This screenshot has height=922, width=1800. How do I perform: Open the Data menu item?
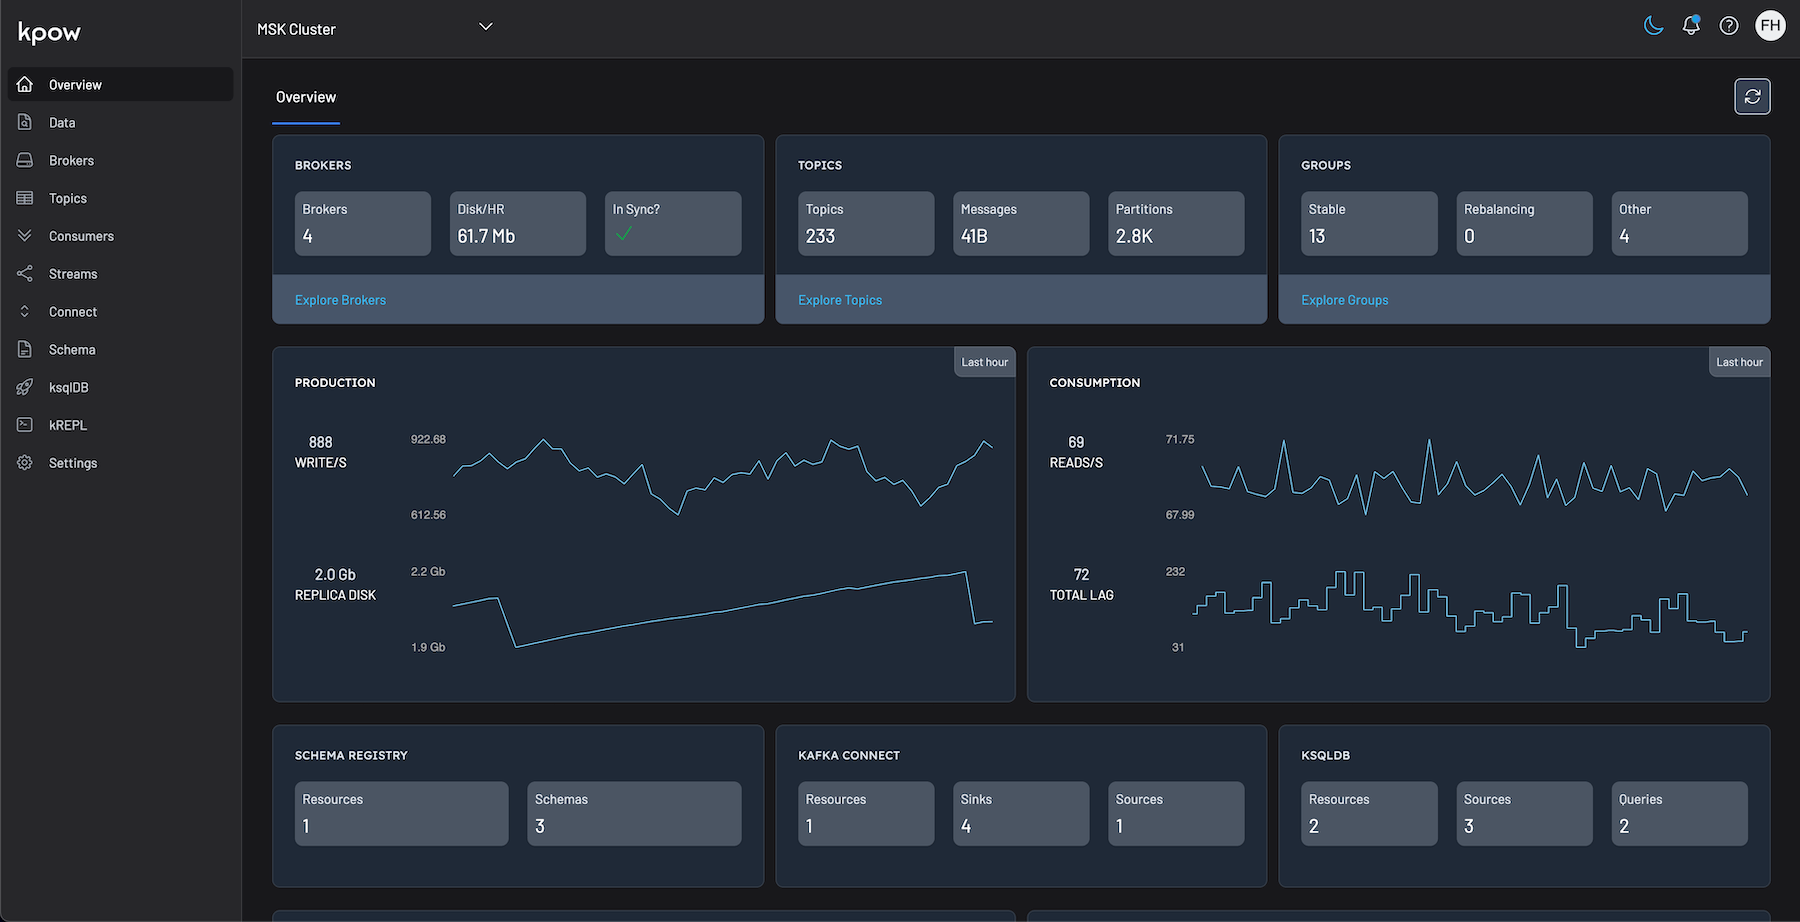click(63, 122)
